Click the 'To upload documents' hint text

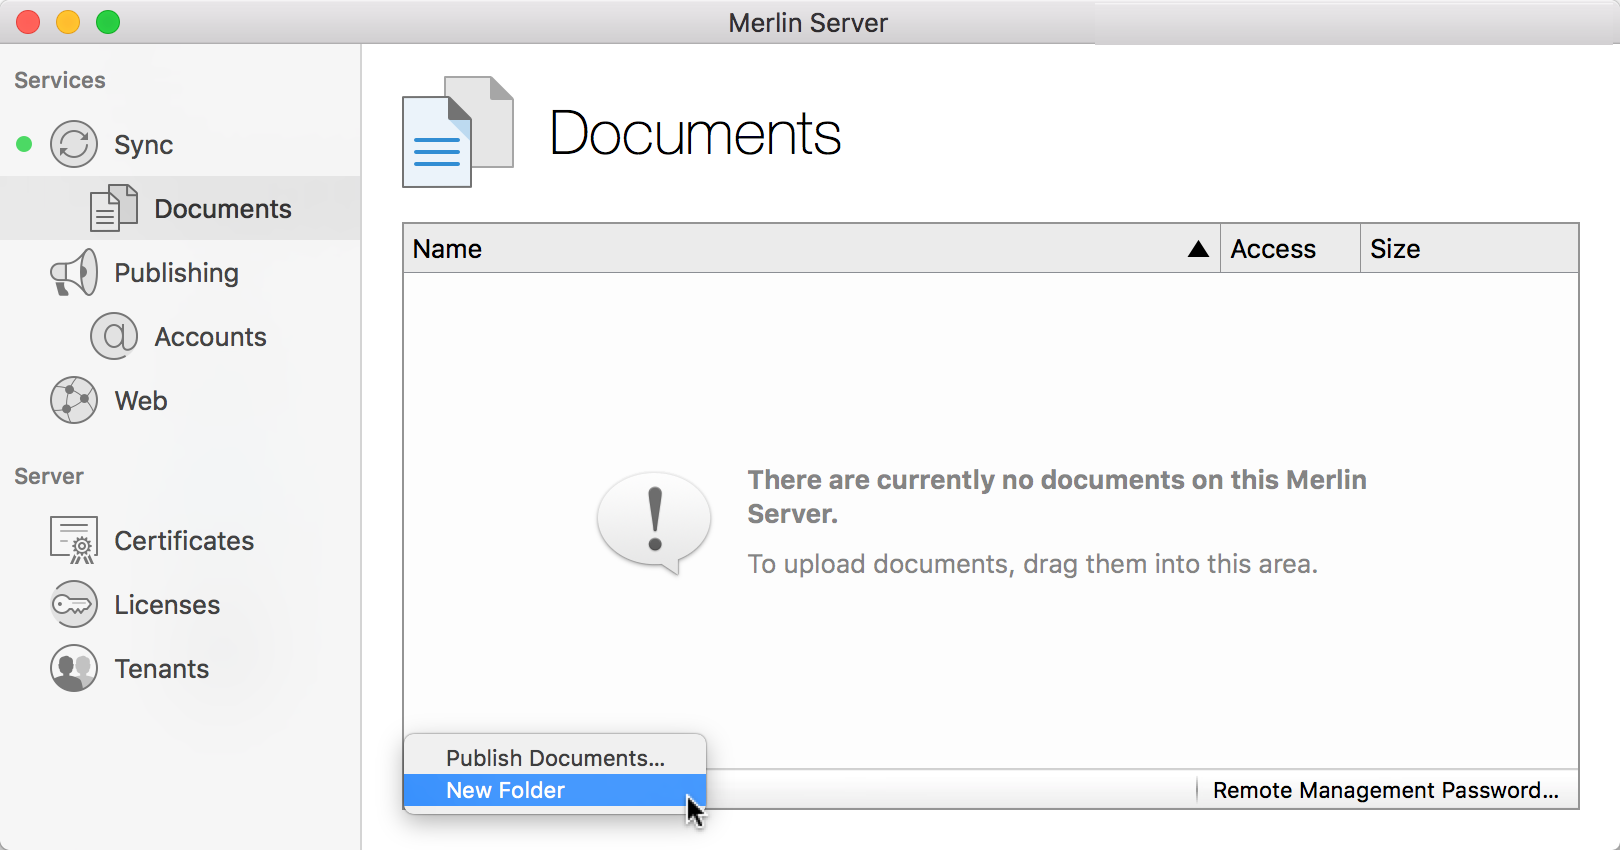1032,564
